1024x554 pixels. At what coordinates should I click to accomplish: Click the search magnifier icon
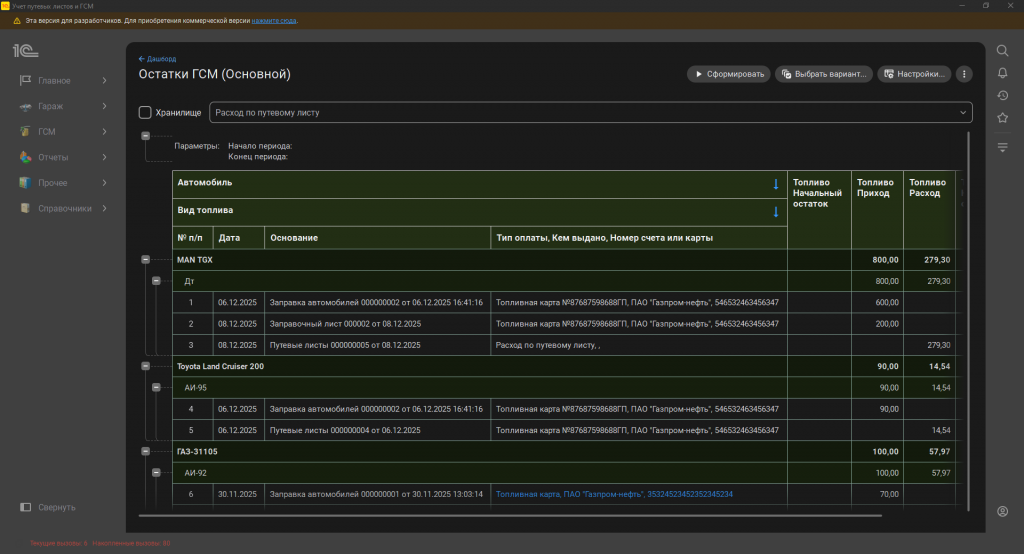(1002, 51)
